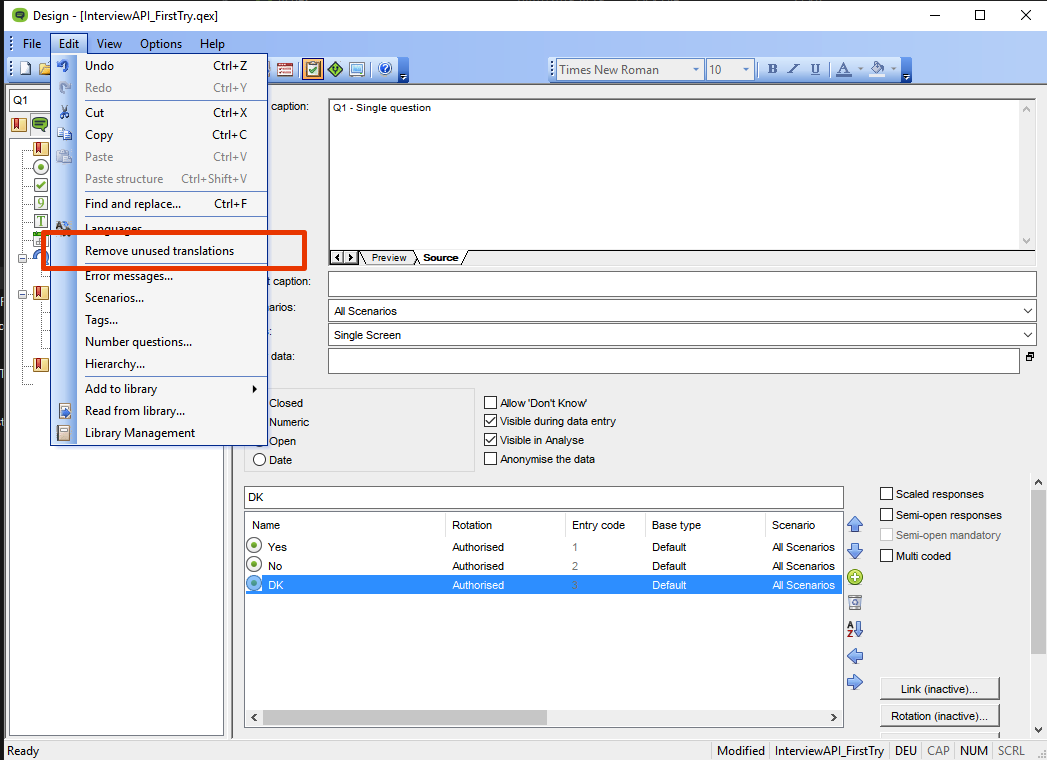
Task: Open Error messages from the Edit menu
Action: click(160, 276)
